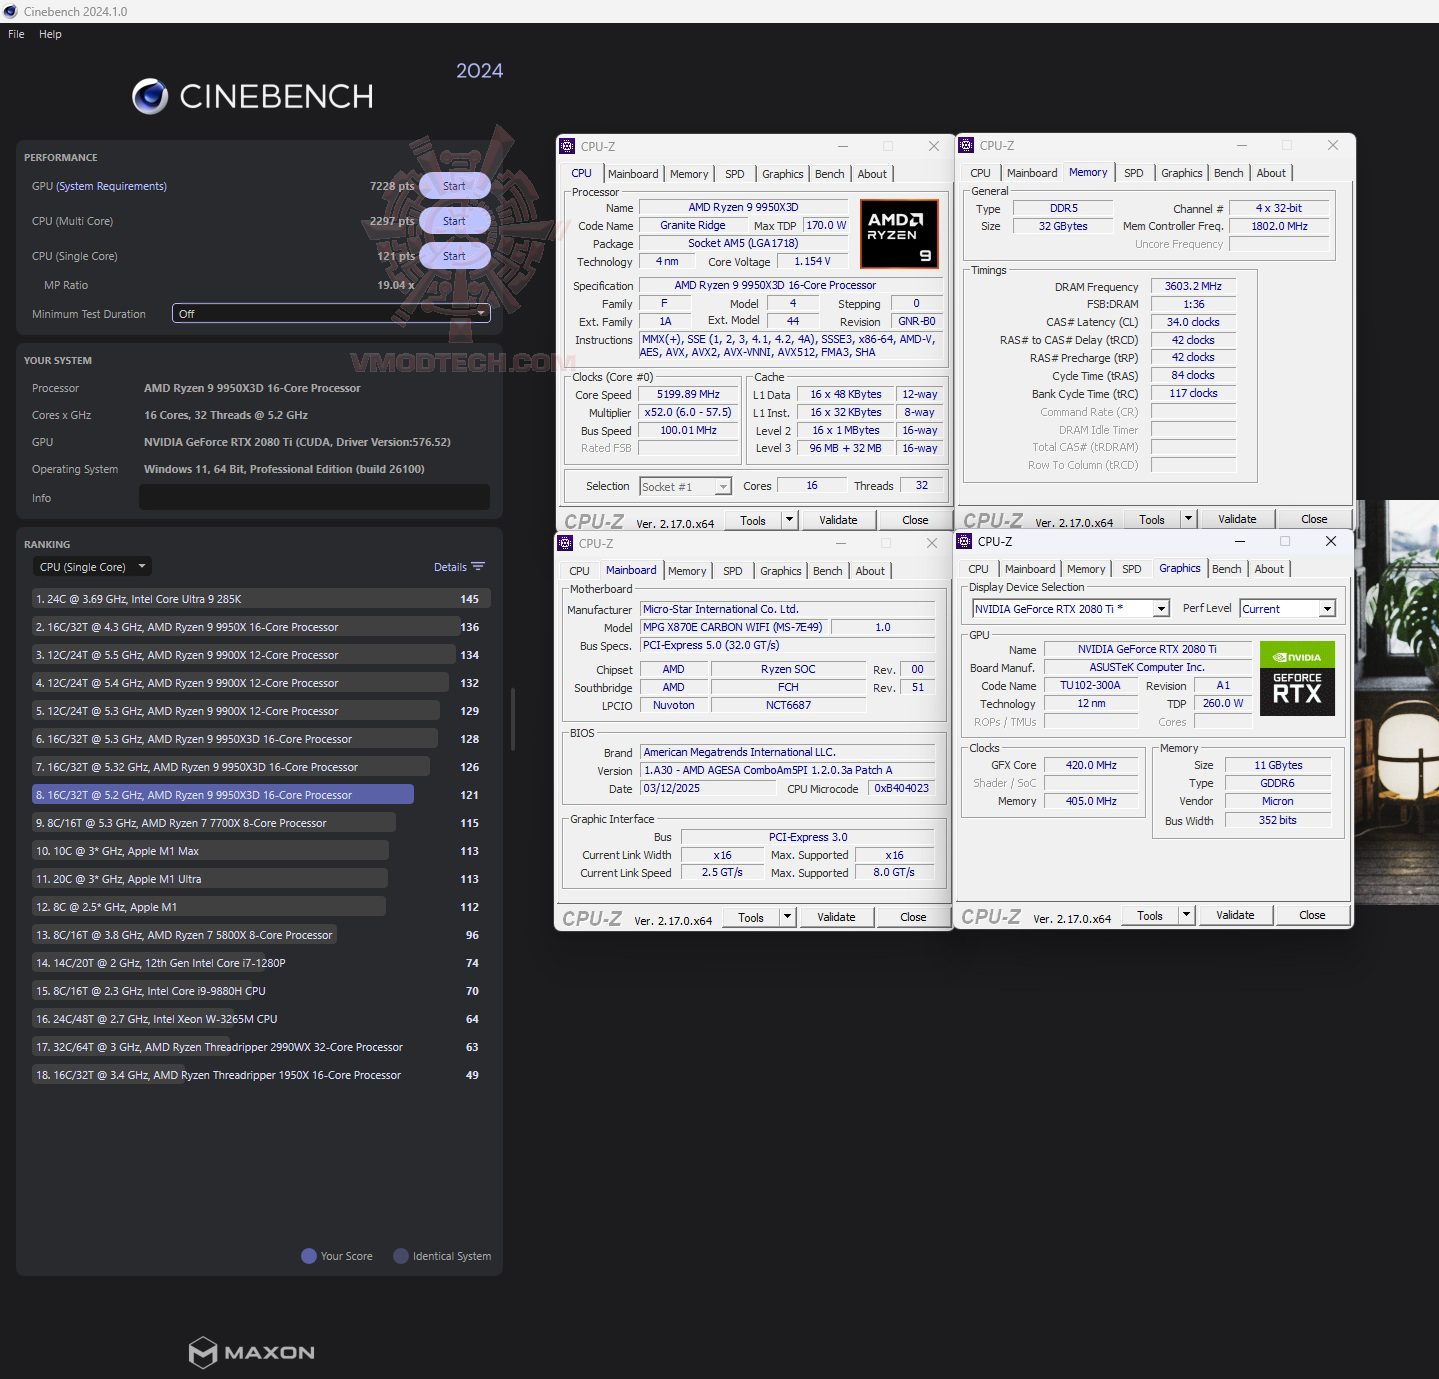Select the highlighted 16C/32T @ 5.2 GHz ranking row
Screen dimensions: 1439x1379
pos(261,795)
